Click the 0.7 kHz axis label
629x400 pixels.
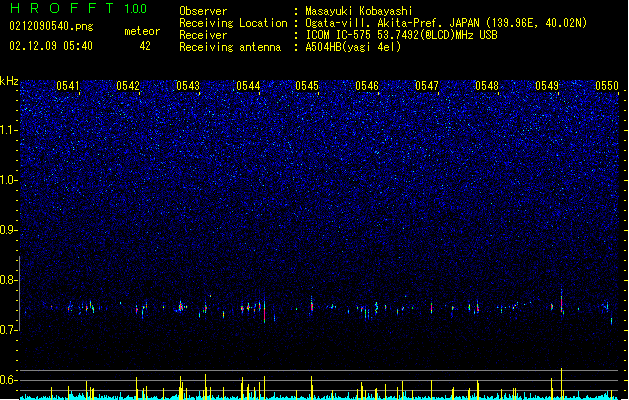[x=8, y=330]
